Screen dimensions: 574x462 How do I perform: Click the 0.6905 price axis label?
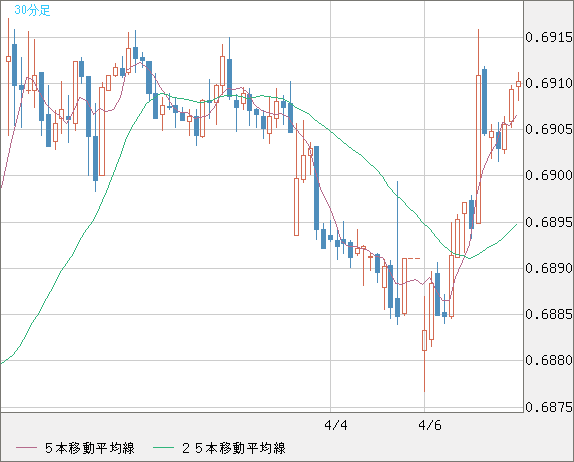pos(549,130)
